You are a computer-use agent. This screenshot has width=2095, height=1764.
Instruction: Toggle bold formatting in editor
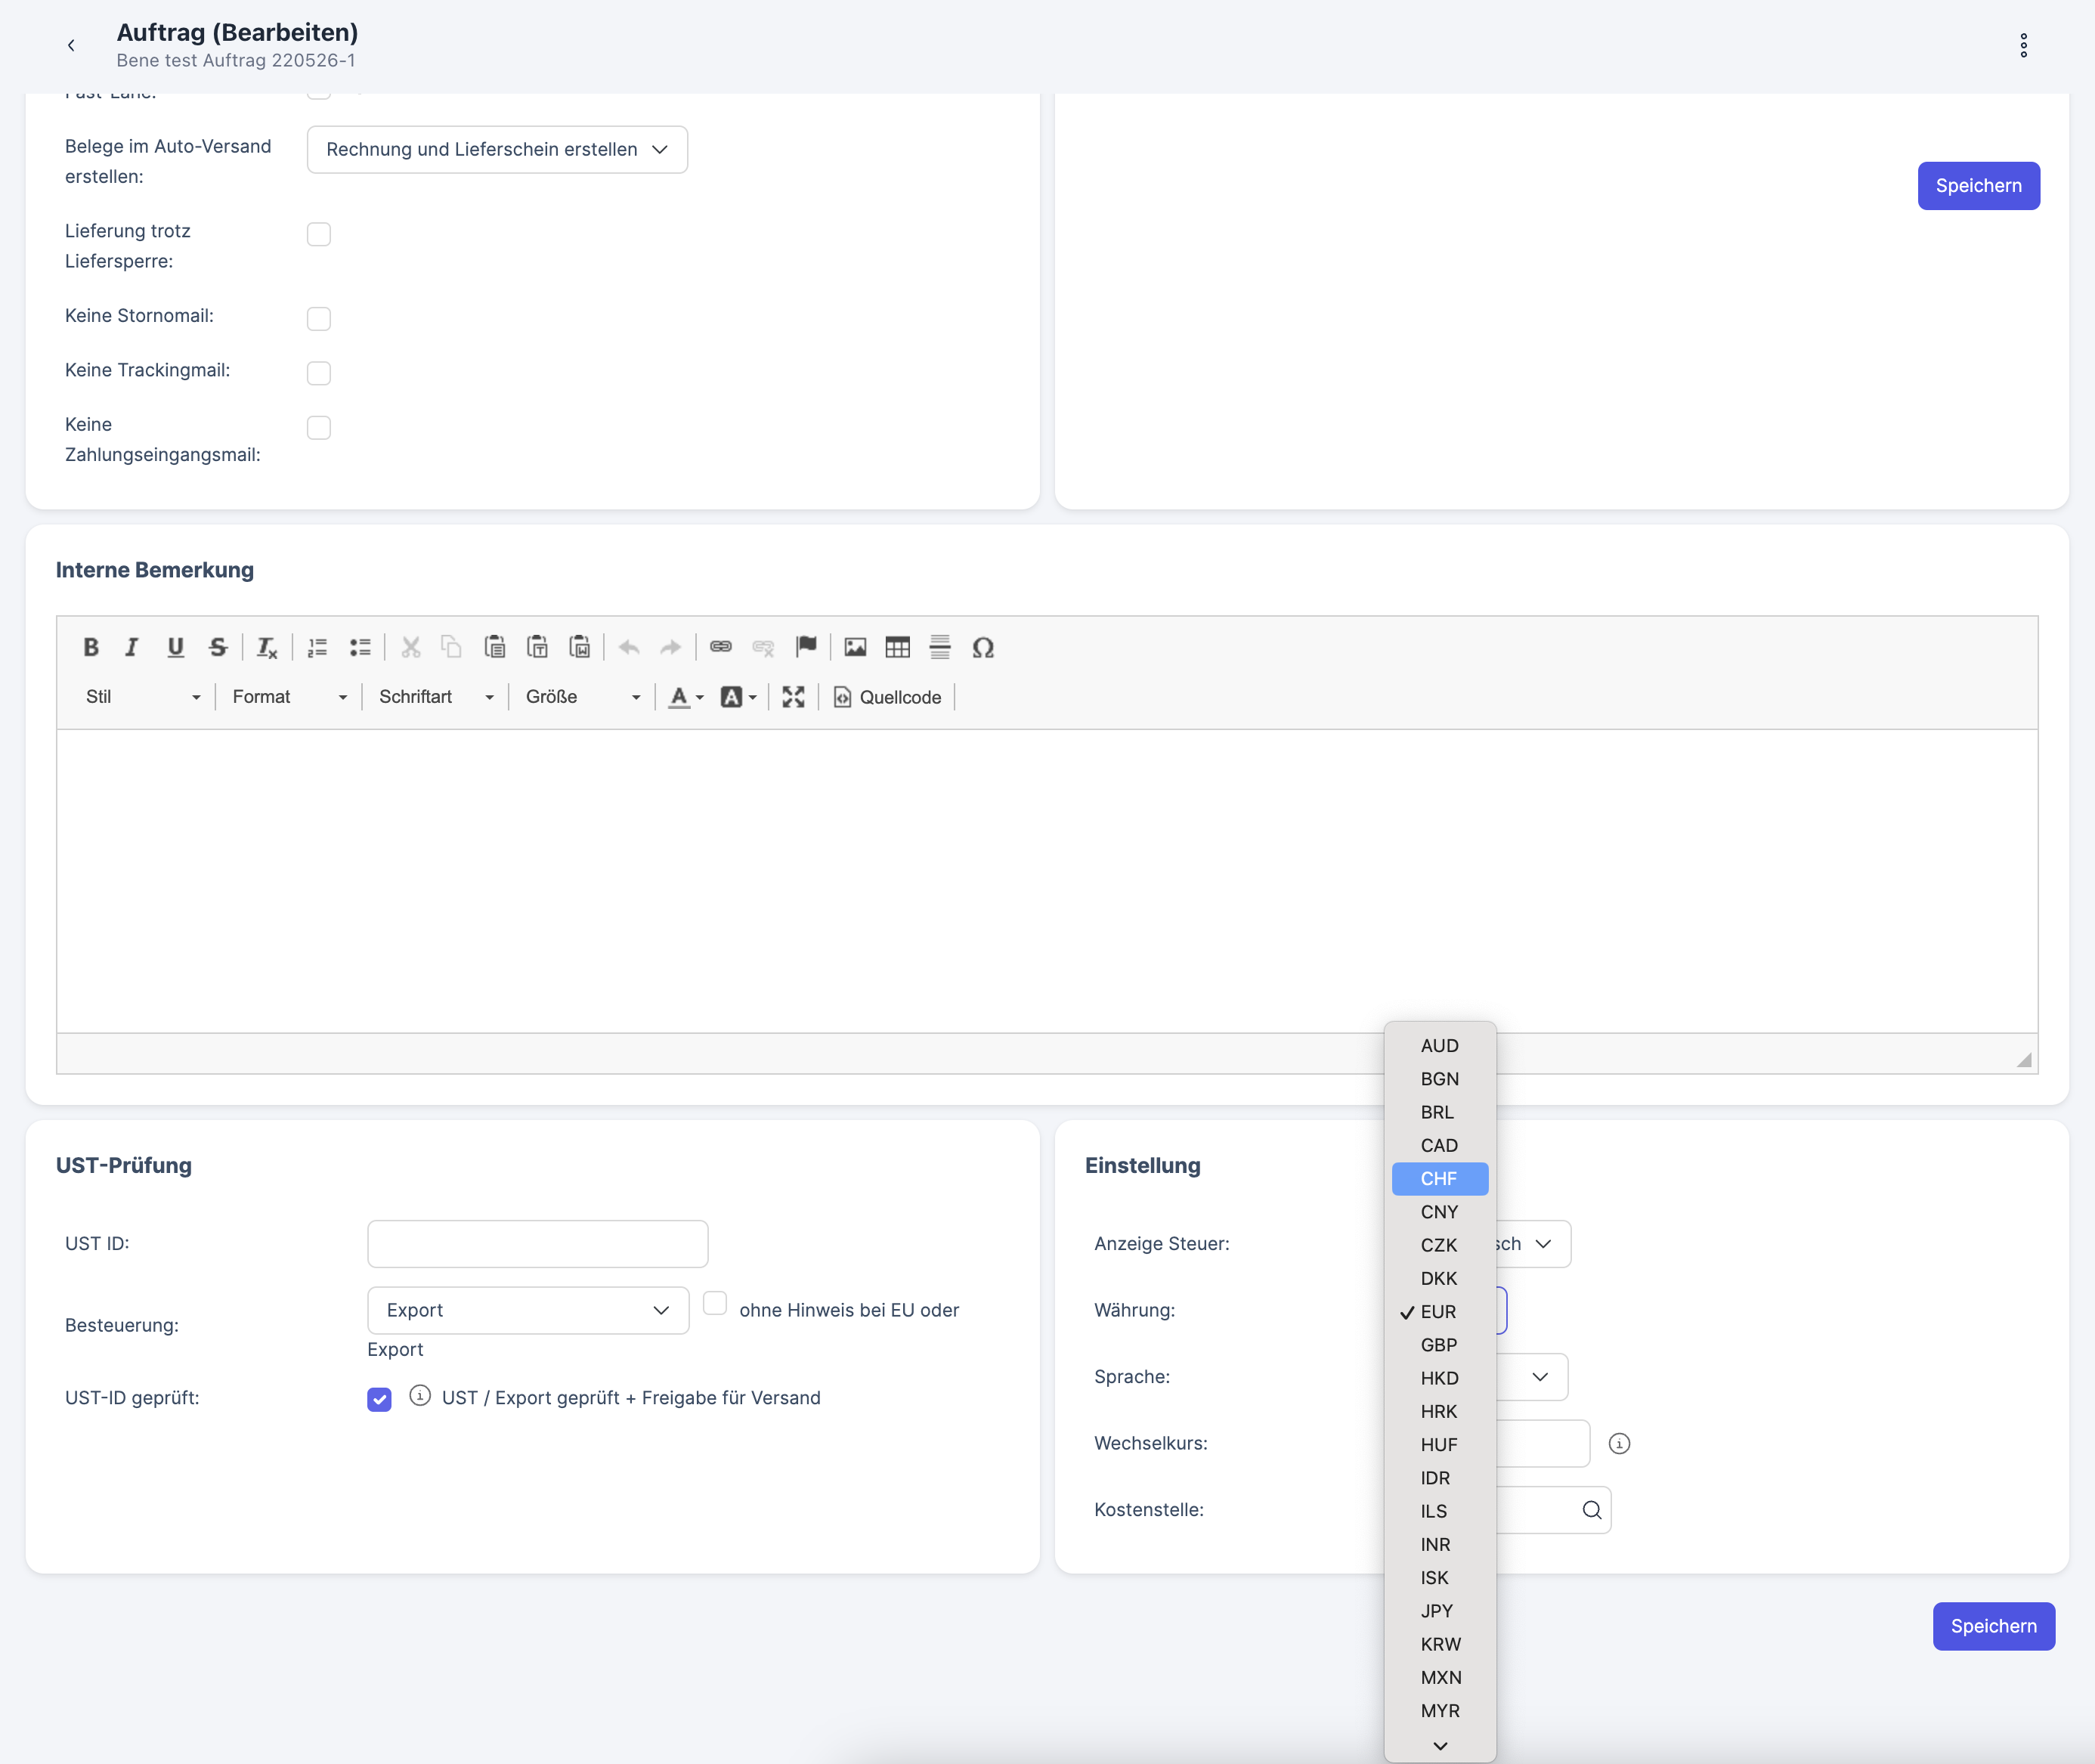point(91,647)
